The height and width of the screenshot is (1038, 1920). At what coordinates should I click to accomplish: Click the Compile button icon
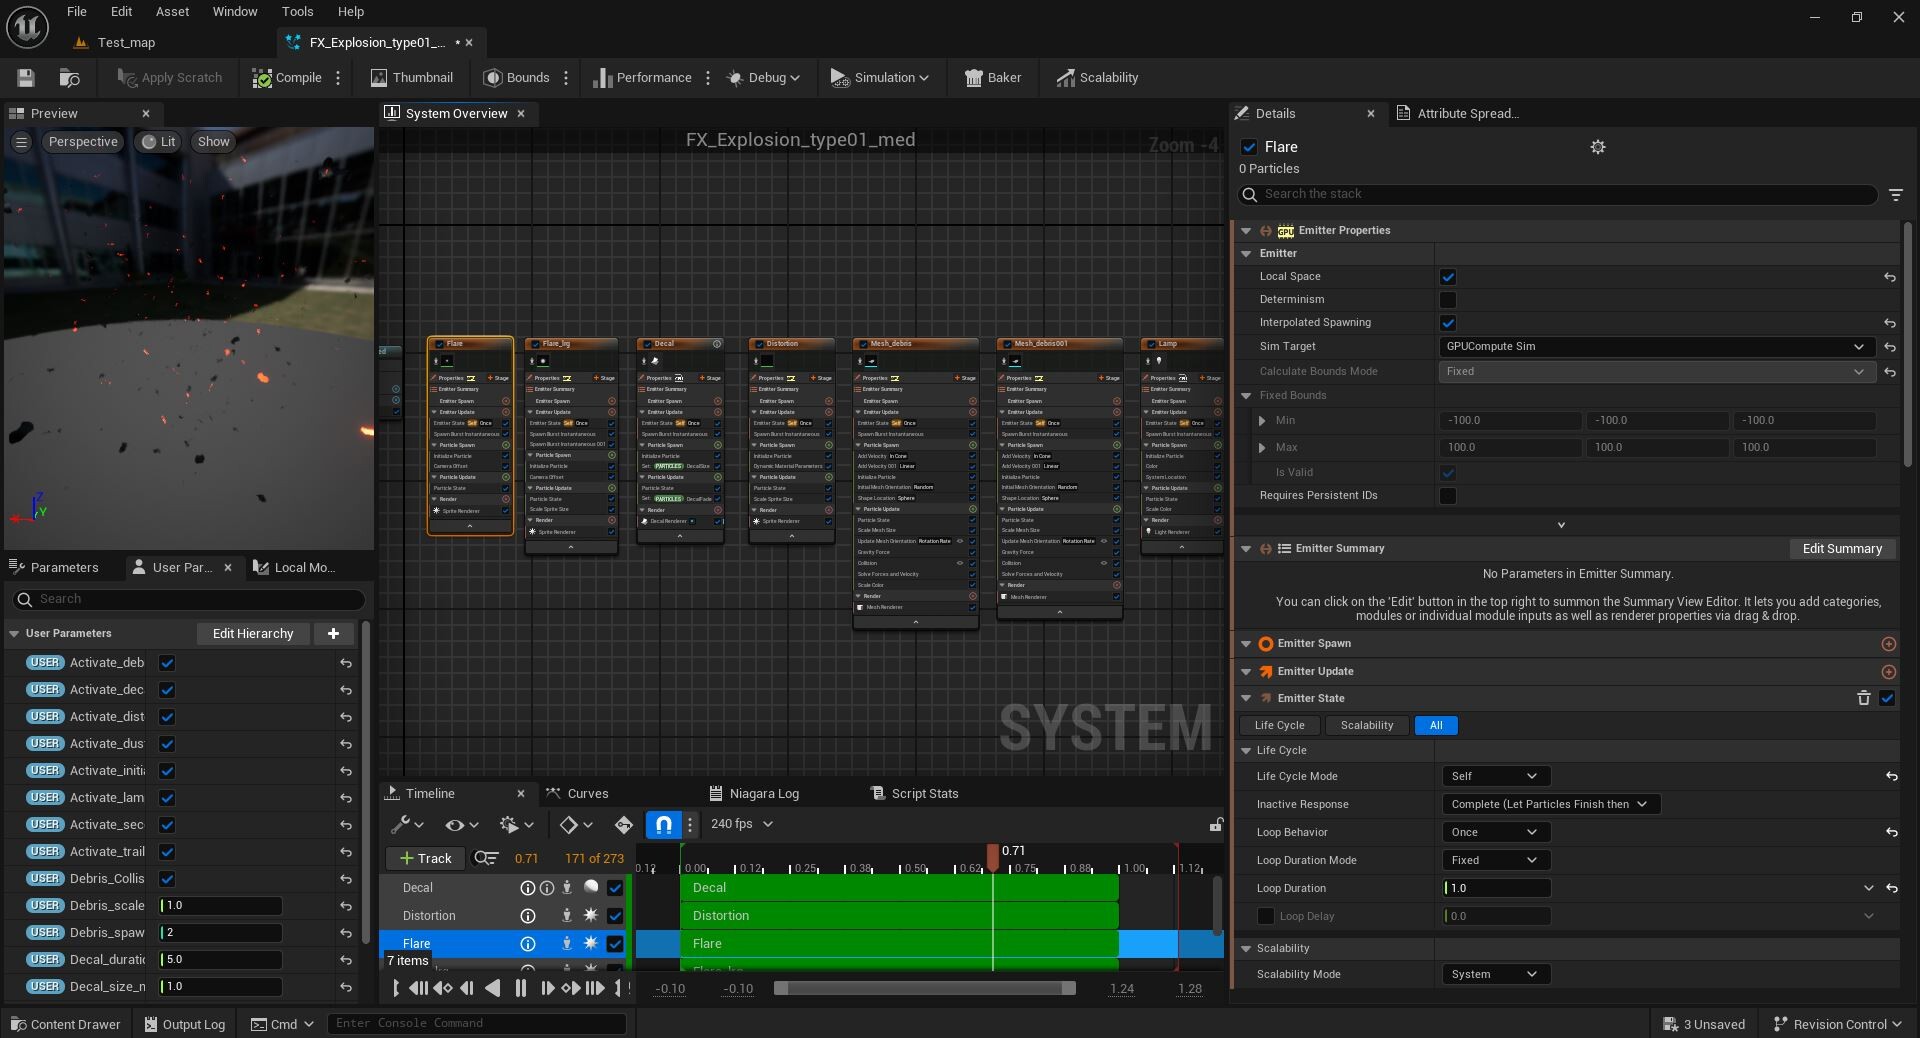click(x=262, y=78)
